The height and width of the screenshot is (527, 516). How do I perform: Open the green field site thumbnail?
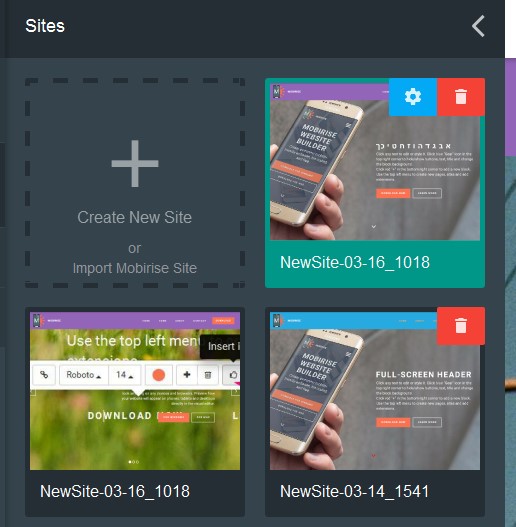coord(135,391)
